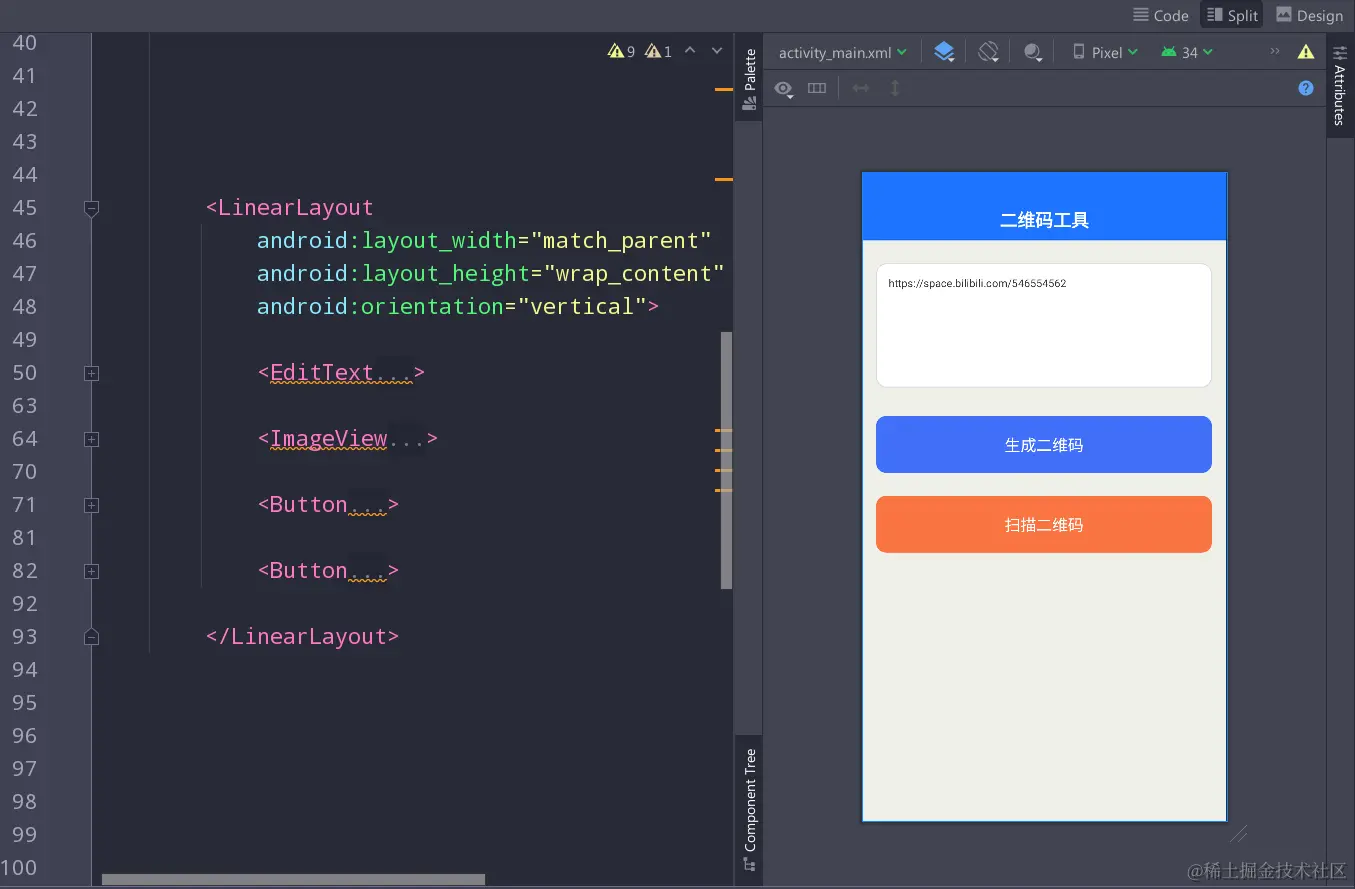1355x889 pixels.
Task: Open the night mode / UI mode selector
Action: point(1033,53)
